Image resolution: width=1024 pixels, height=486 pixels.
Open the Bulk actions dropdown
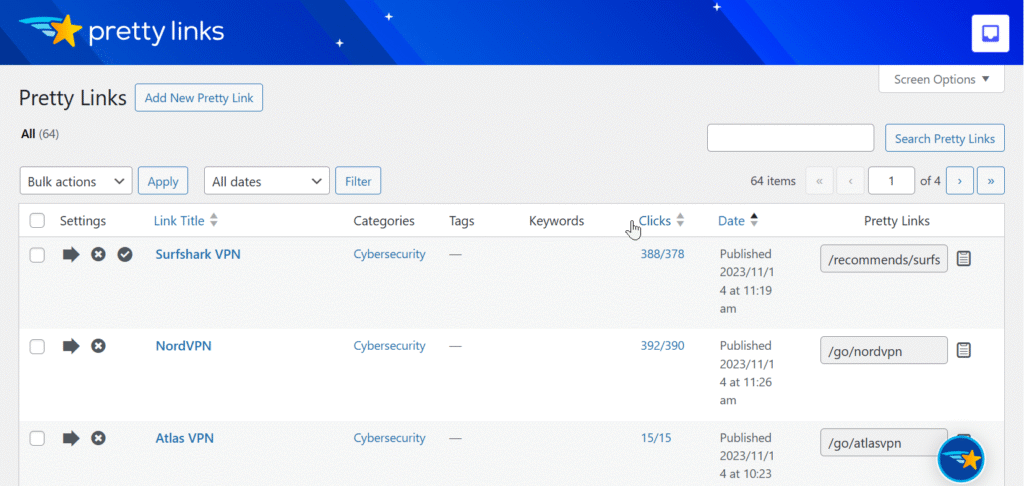click(76, 181)
